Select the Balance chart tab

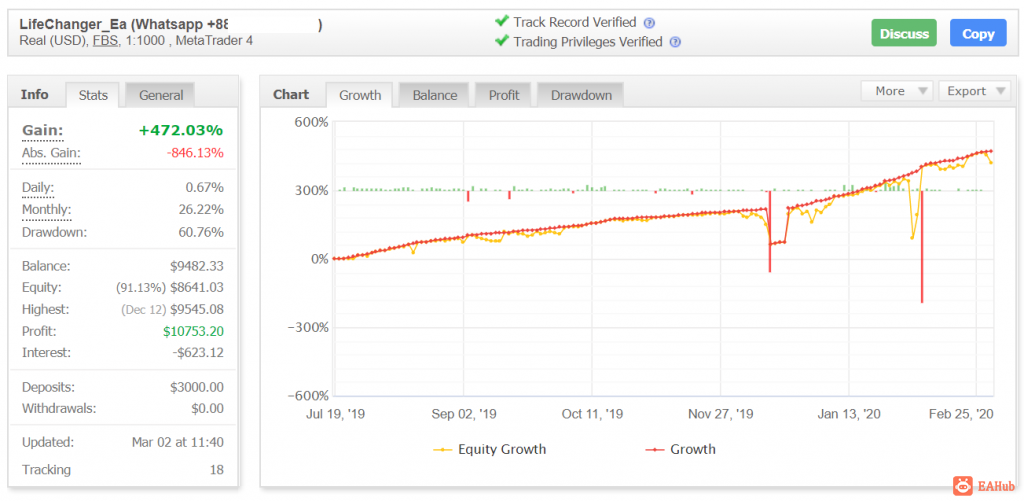pyautogui.click(x=434, y=95)
